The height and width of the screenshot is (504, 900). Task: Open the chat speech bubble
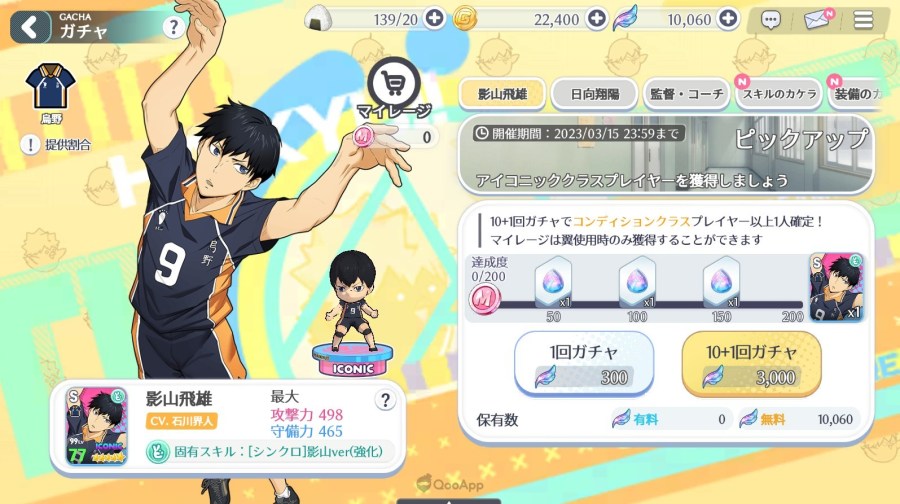coord(770,21)
